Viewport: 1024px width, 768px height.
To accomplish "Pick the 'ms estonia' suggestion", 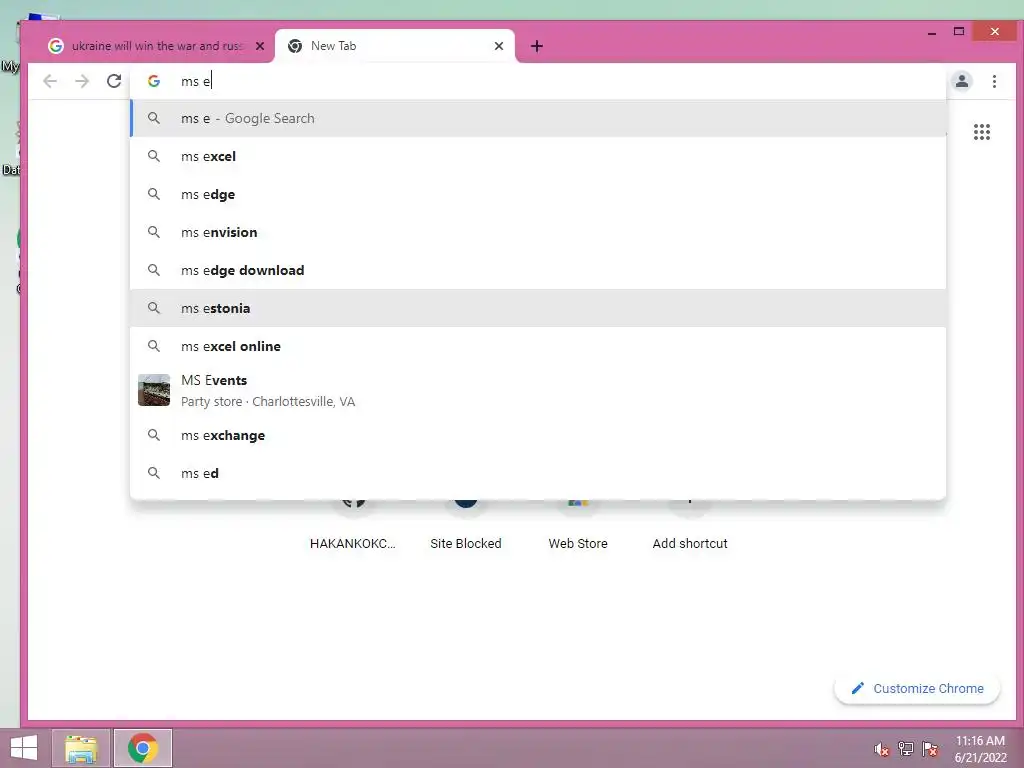I will pos(538,308).
